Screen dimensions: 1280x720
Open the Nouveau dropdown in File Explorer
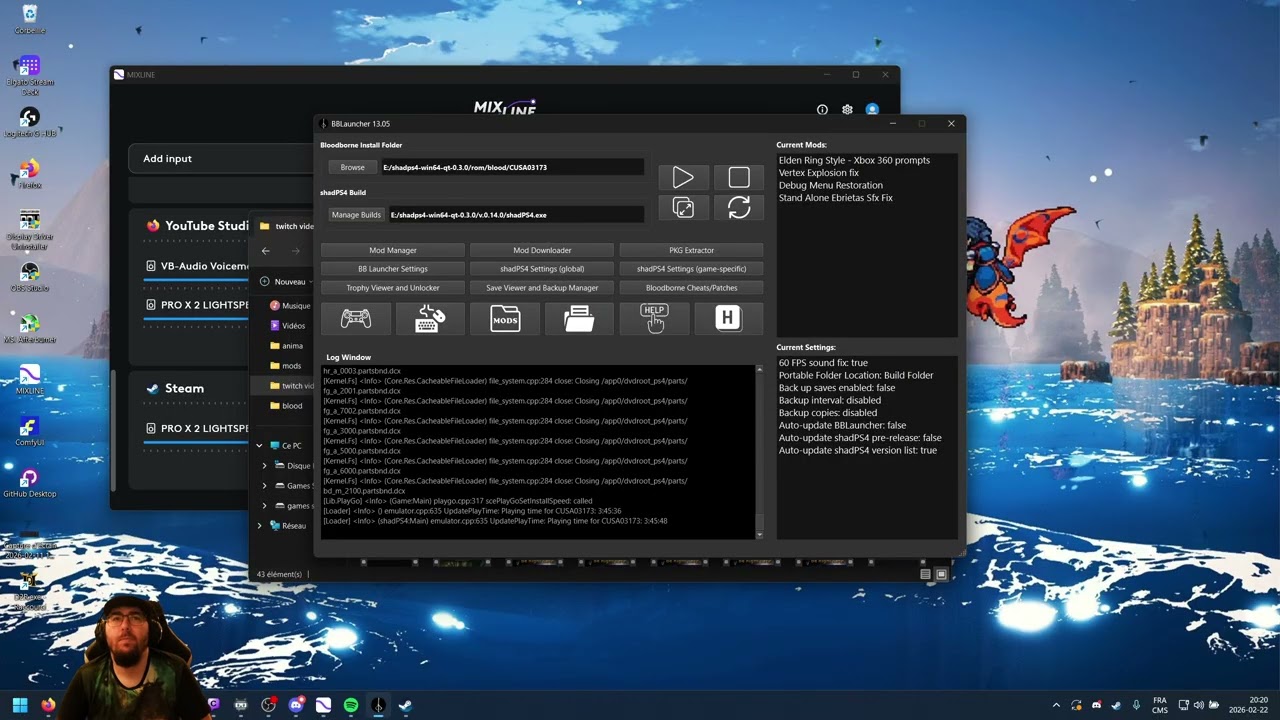(x=285, y=282)
